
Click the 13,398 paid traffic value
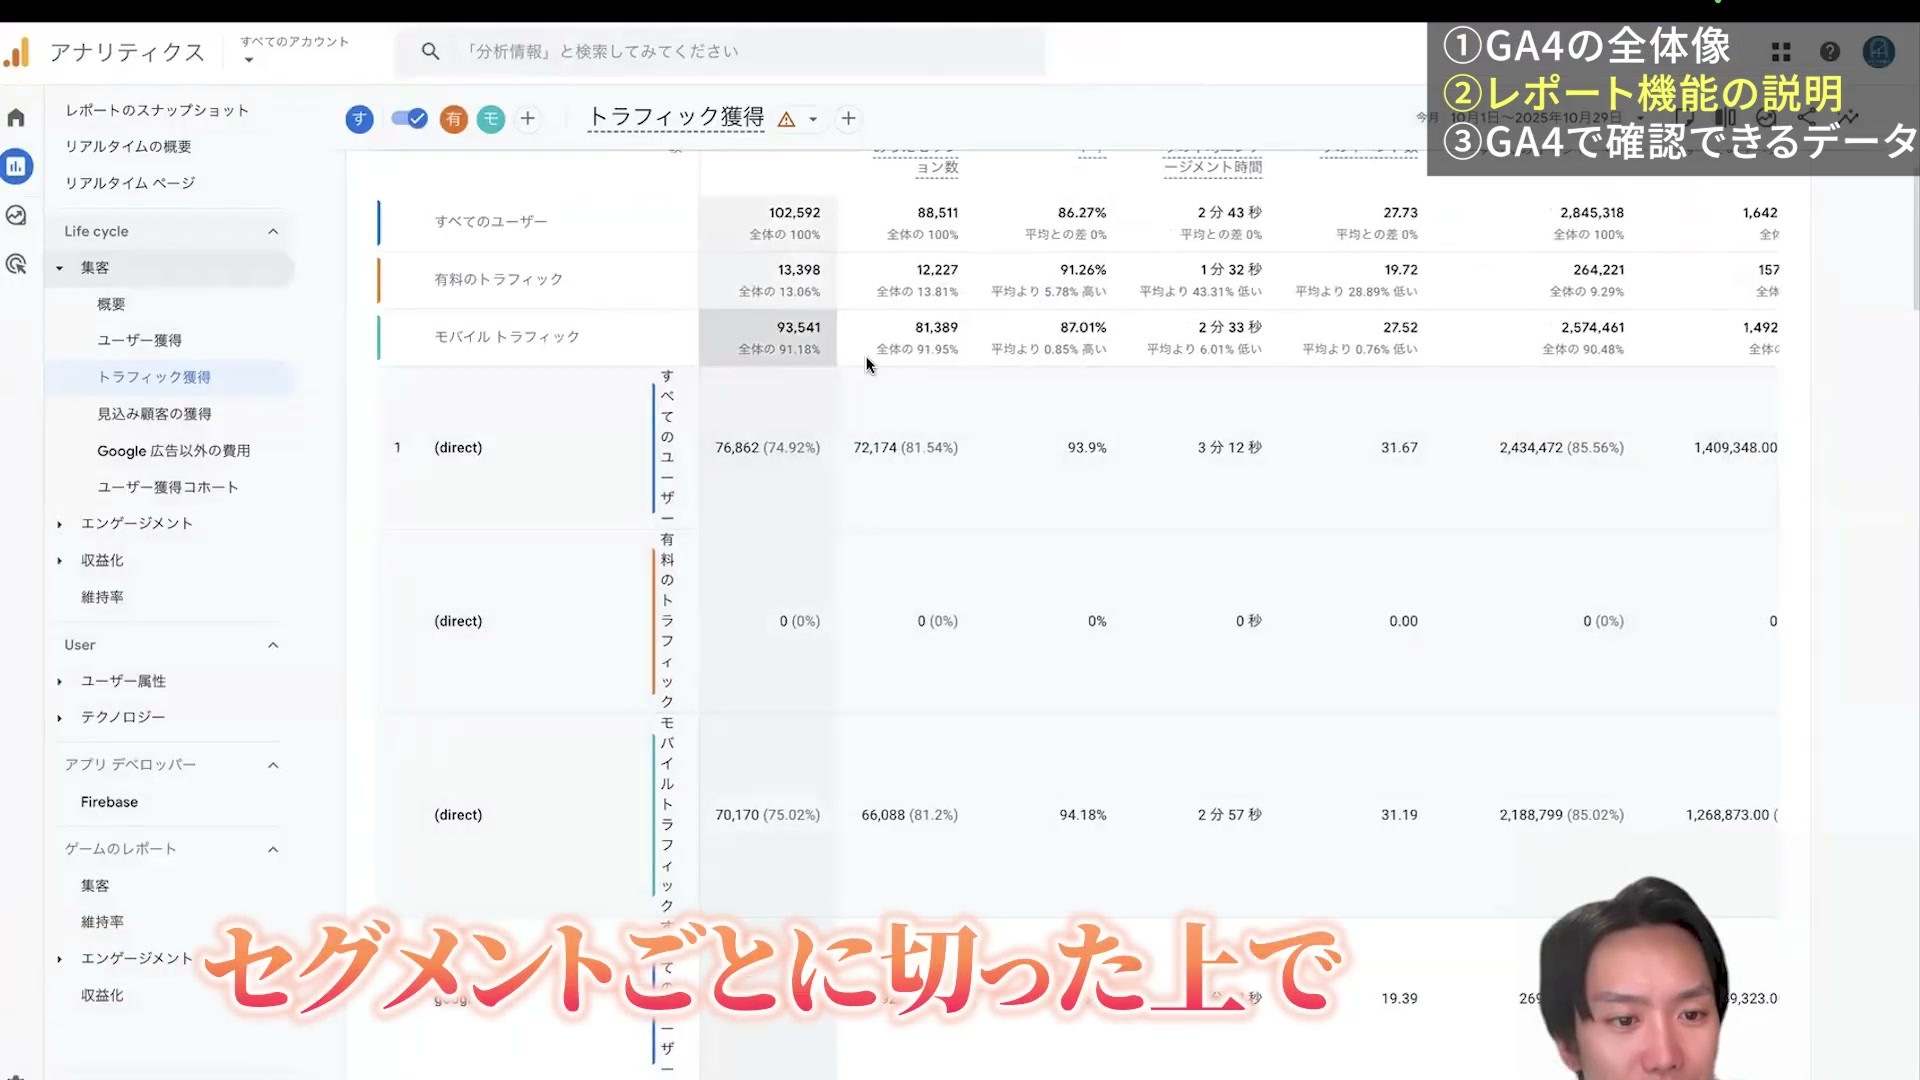click(x=798, y=270)
